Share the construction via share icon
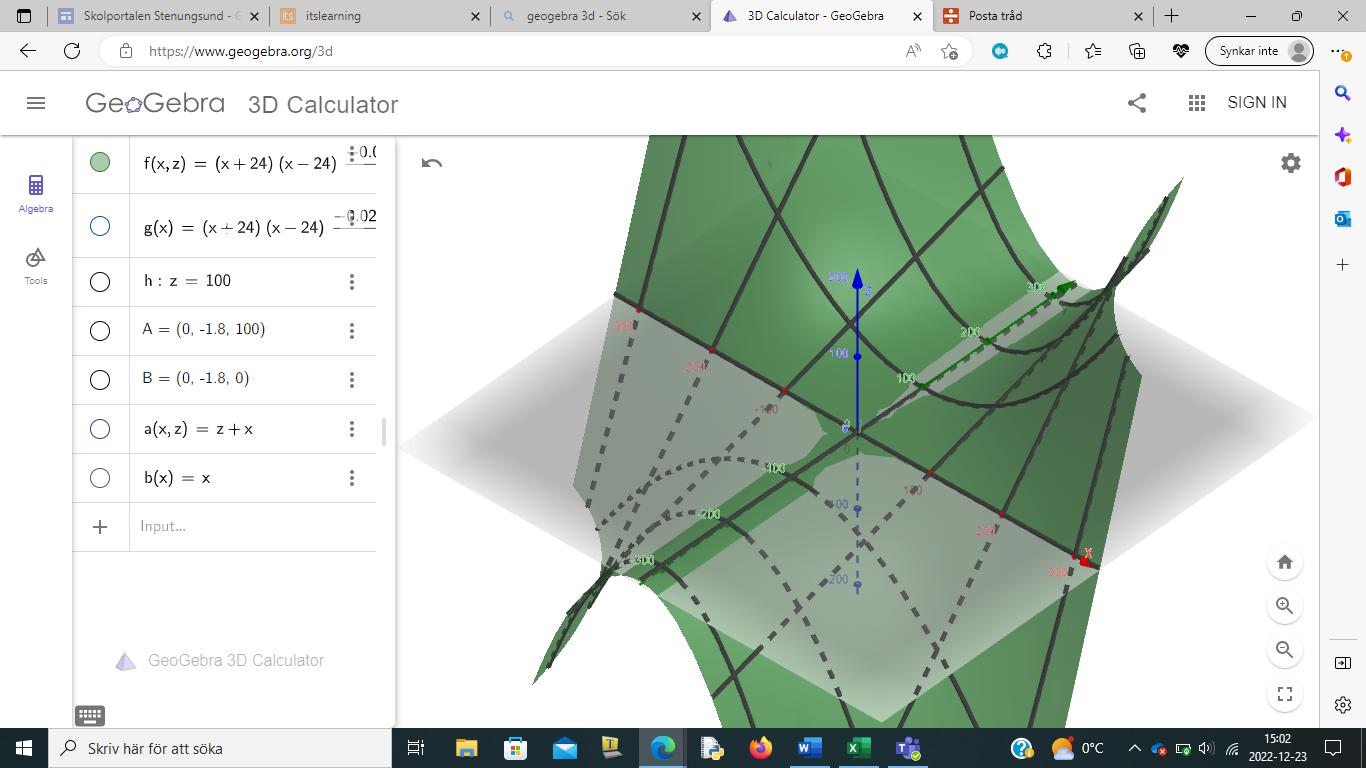 1137,103
